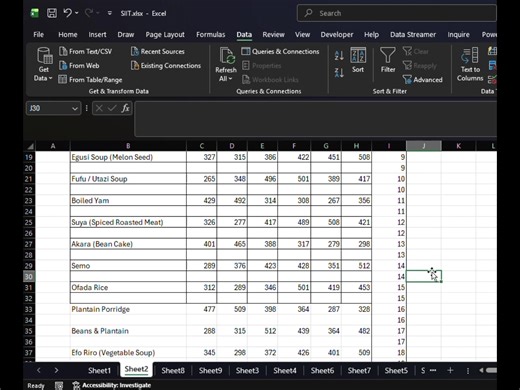Open the Get Data dropdown button

pos(44,65)
